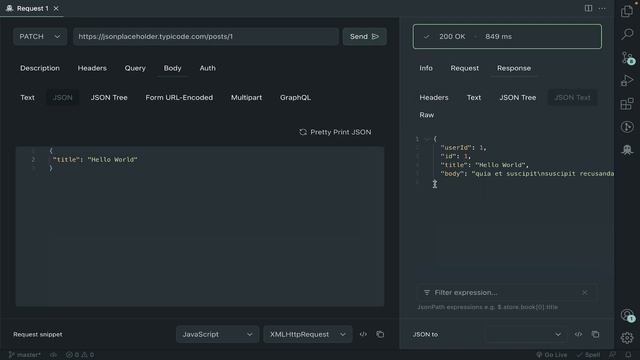Select the Response tab
The image size is (640, 360).
(x=514, y=68)
